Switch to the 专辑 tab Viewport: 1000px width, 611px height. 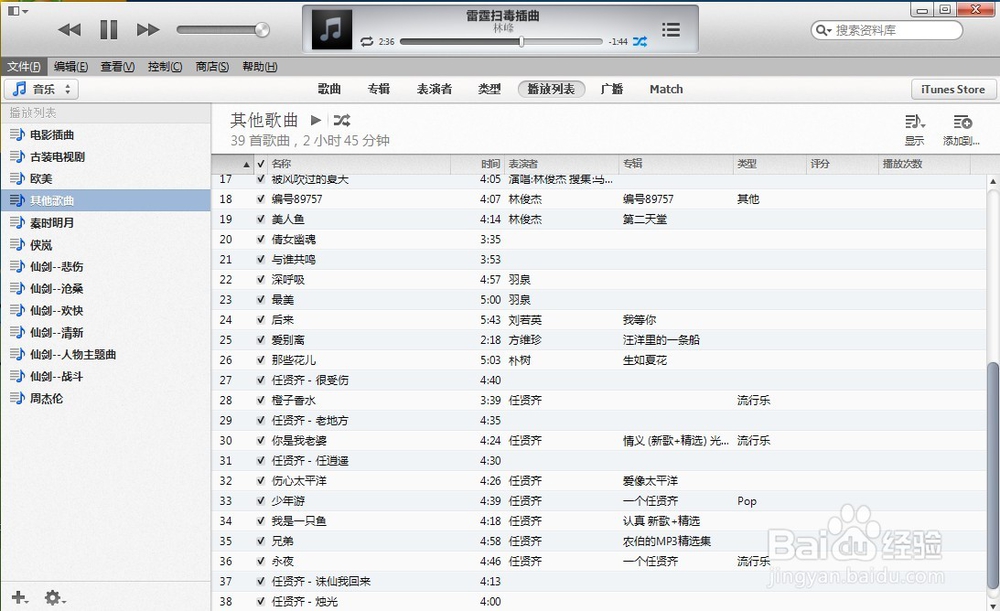[x=378, y=89]
